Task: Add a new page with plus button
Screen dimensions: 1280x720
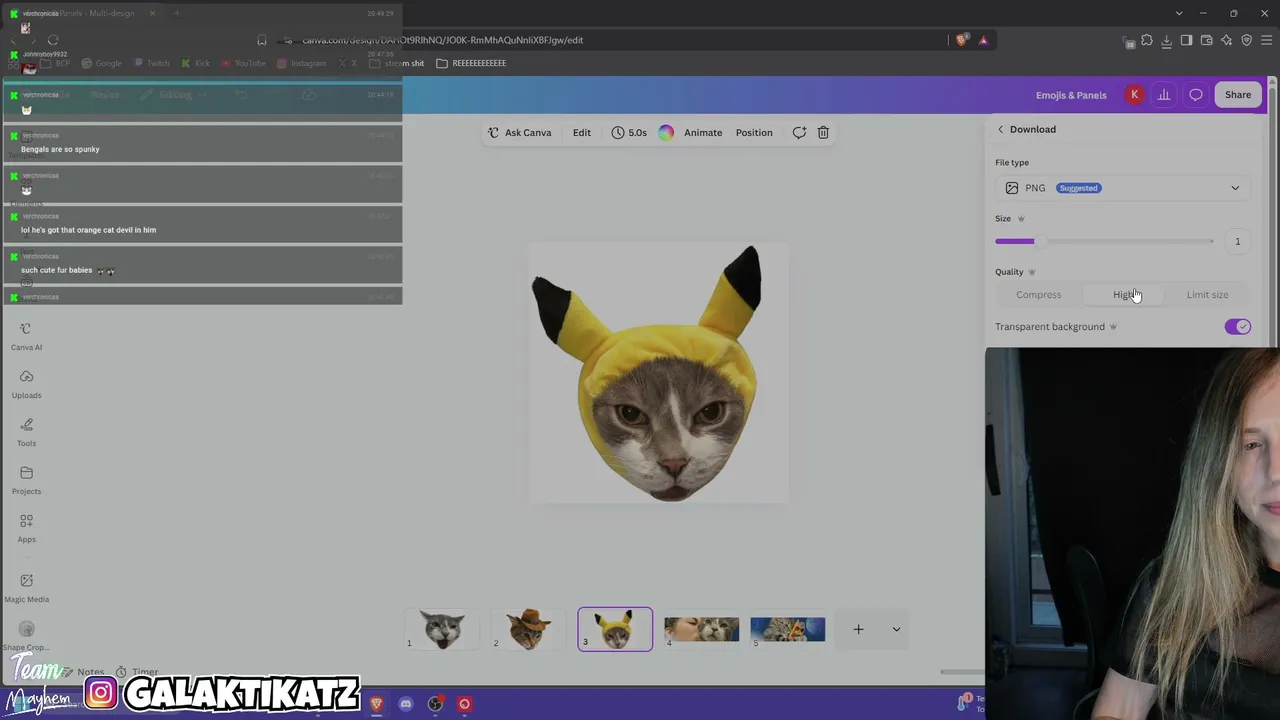Action: pos(858,629)
